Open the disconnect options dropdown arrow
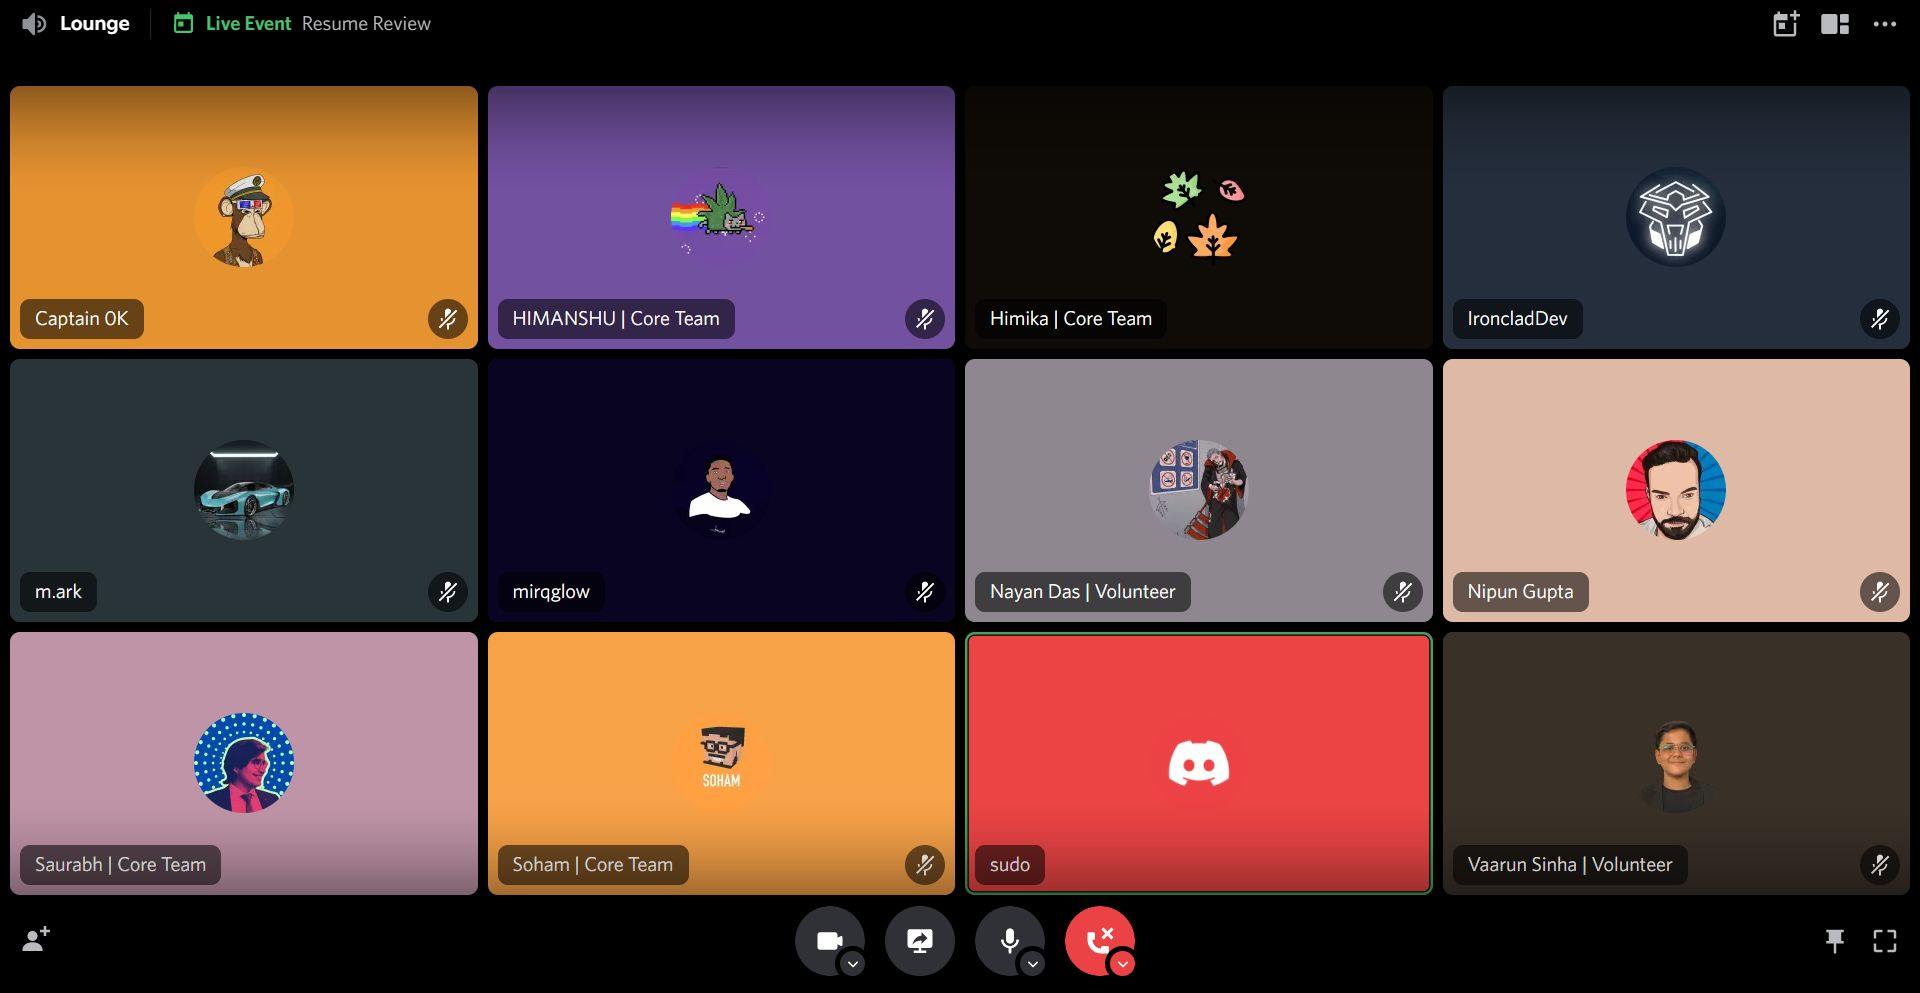This screenshot has width=1920, height=993. click(1123, 964)
